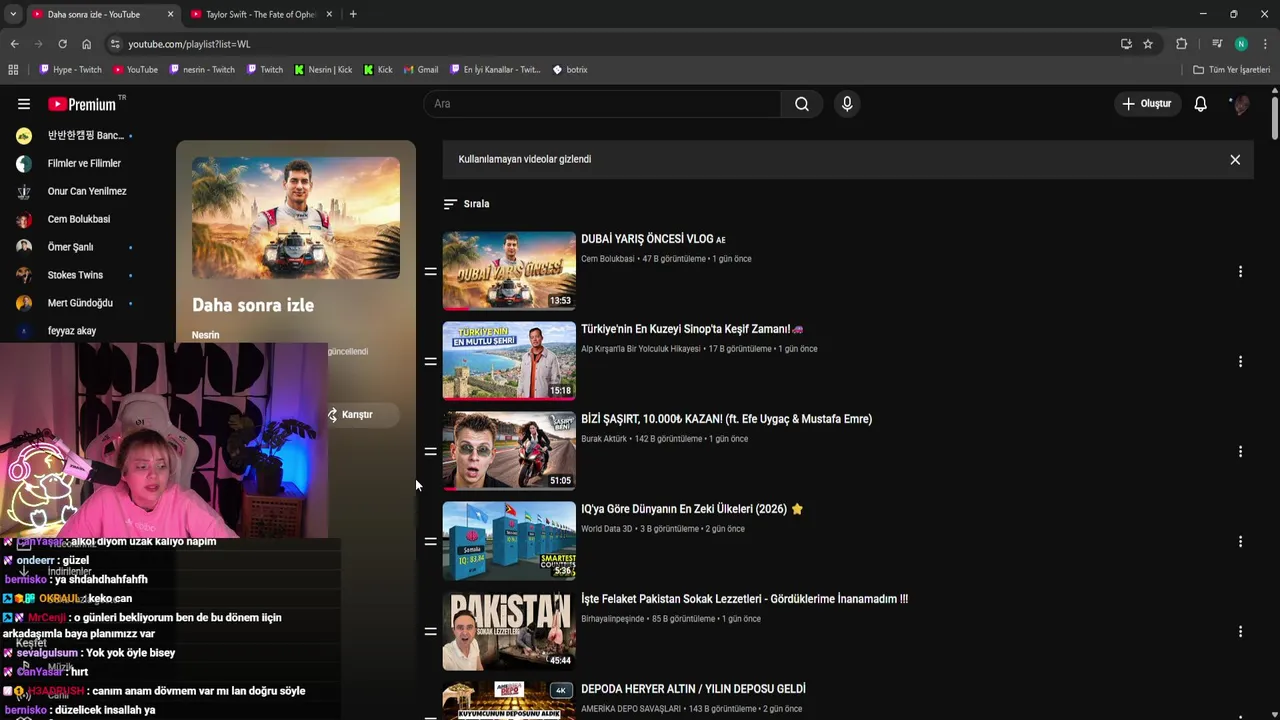The height and width of the screenshot is (720, 1280).
Task: Open the Tüm Yer İşaretleri bookmarks folder
Action: coord(1232,70)
